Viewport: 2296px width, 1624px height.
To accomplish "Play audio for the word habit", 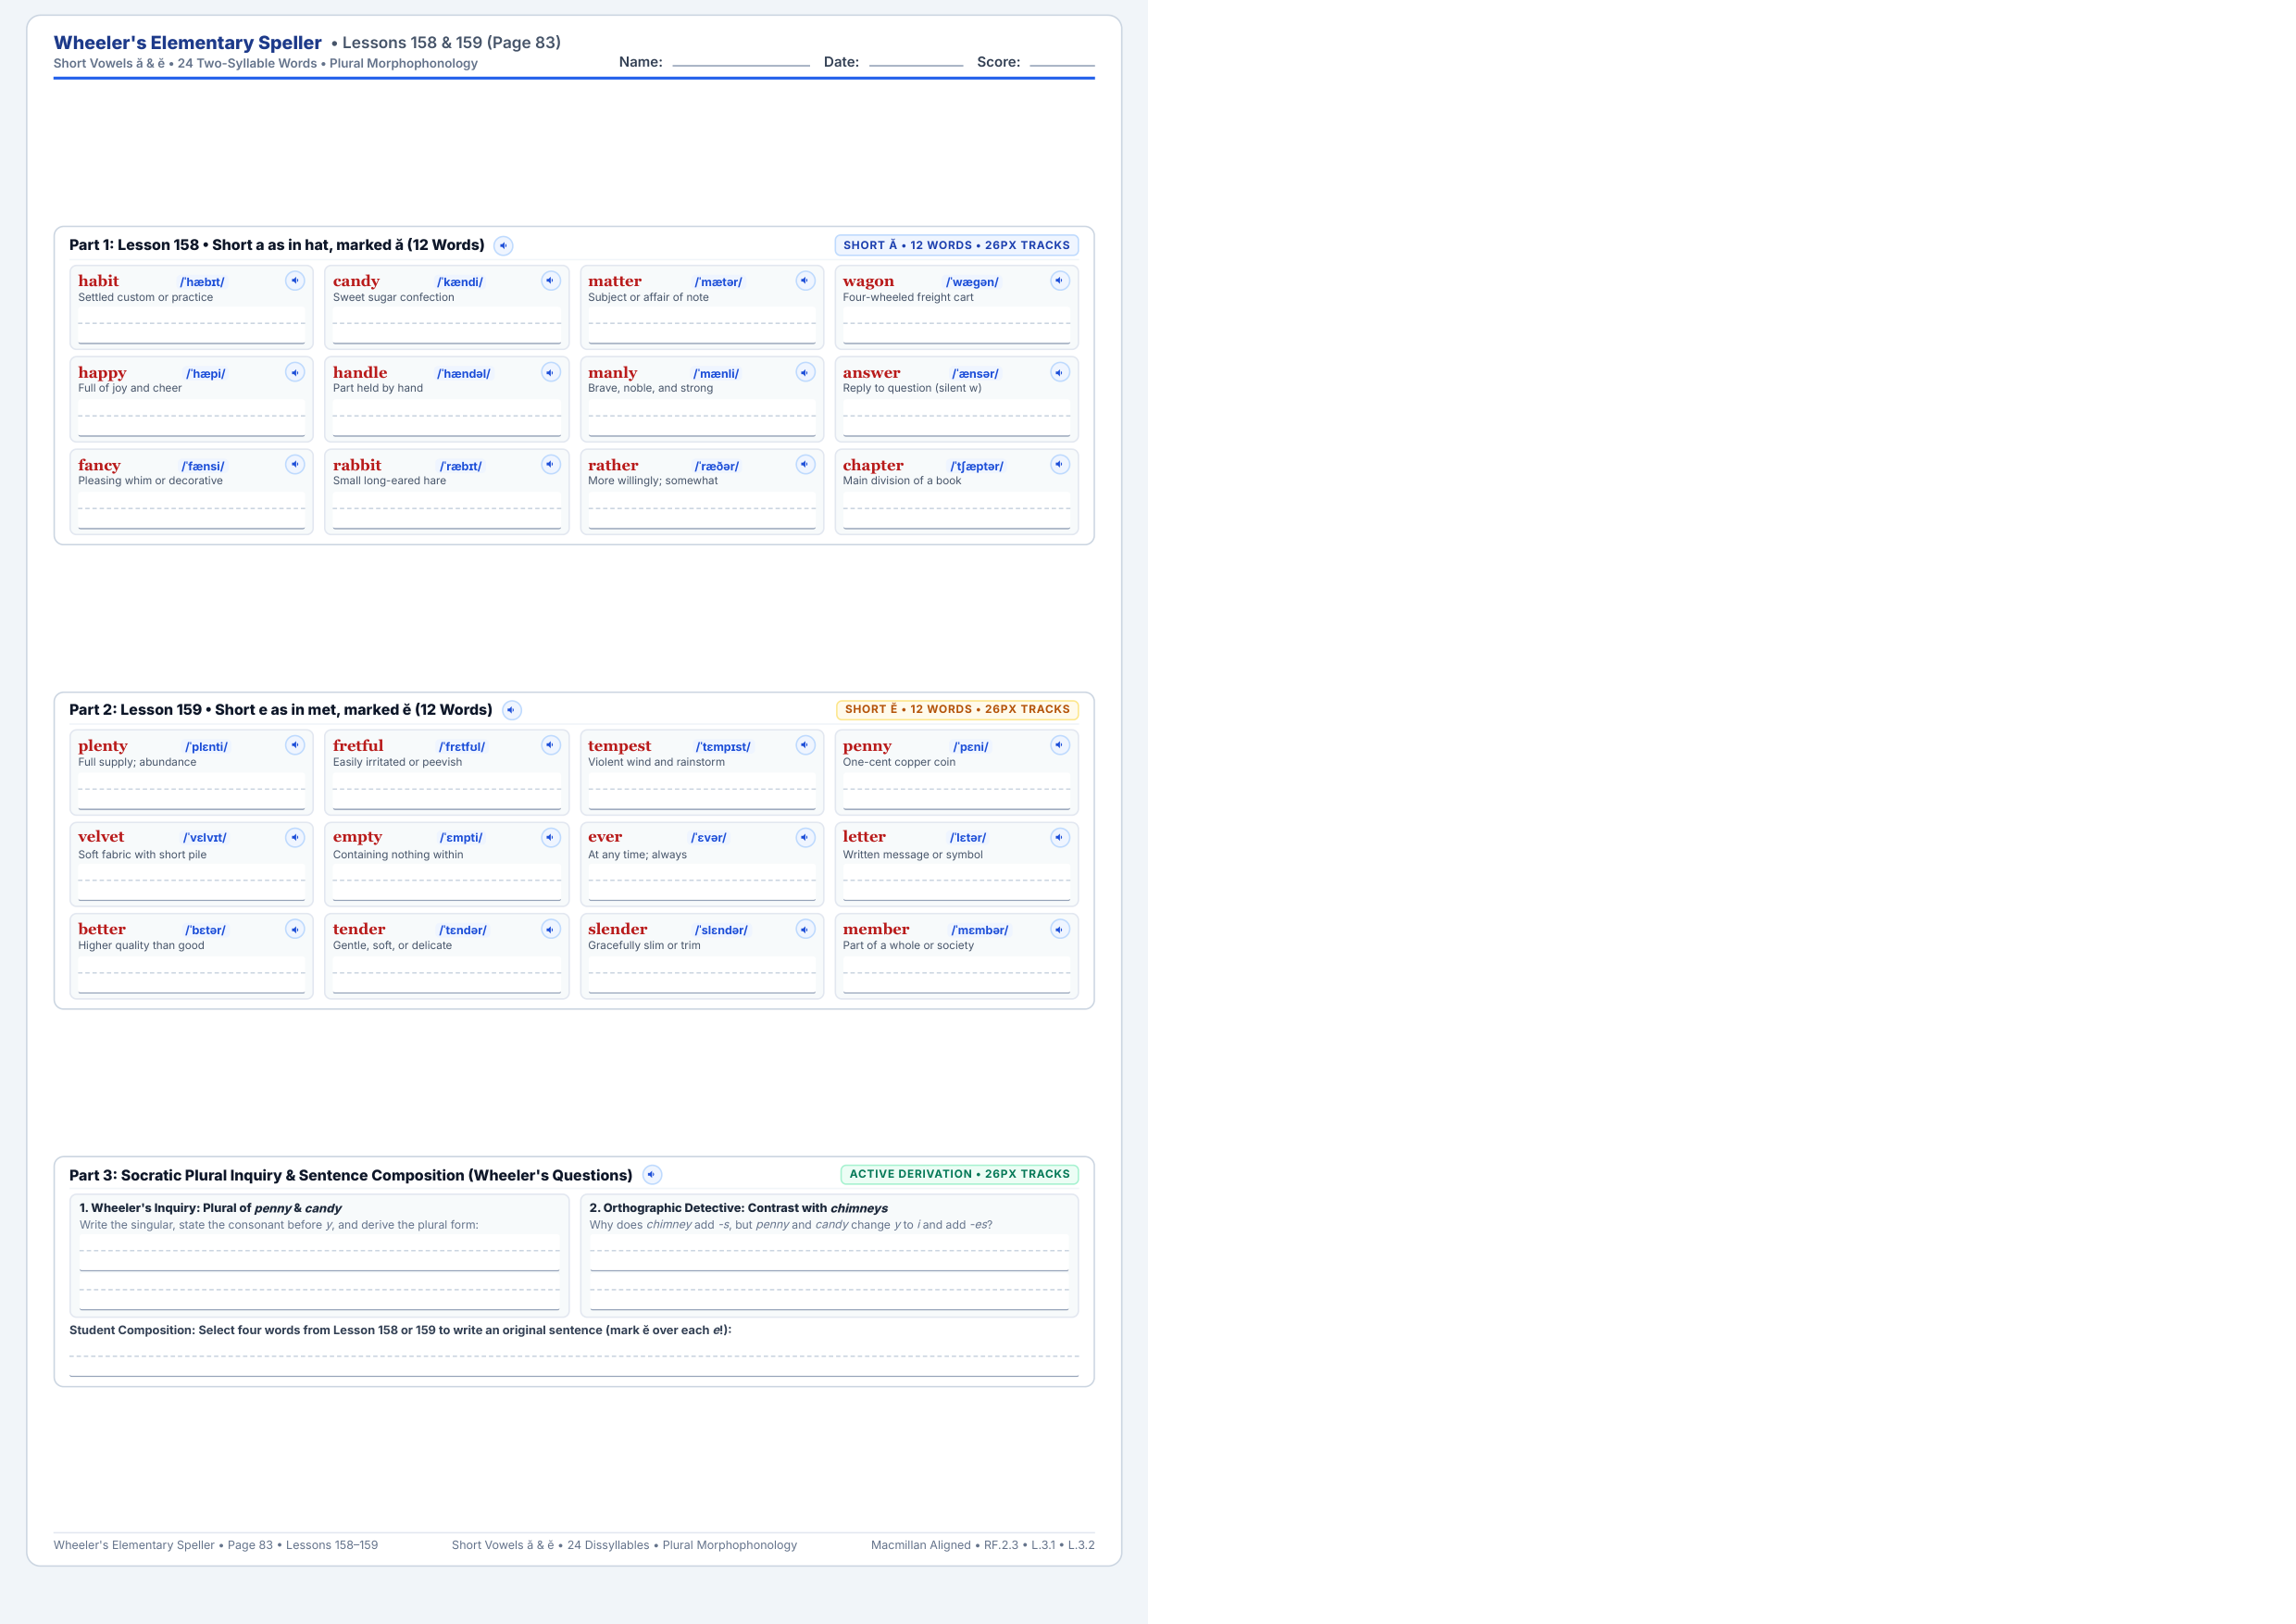I will tap(295, 281).
